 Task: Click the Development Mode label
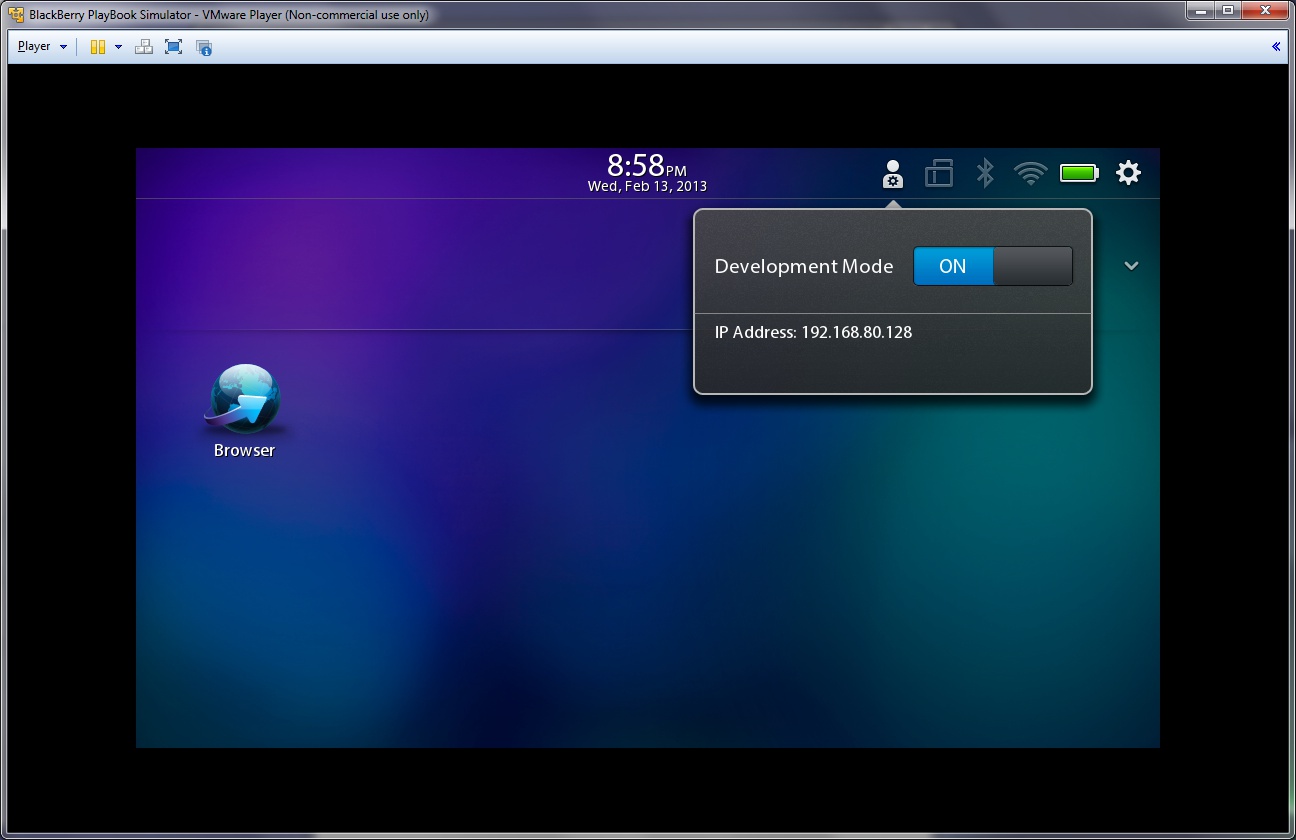point(804,267)
